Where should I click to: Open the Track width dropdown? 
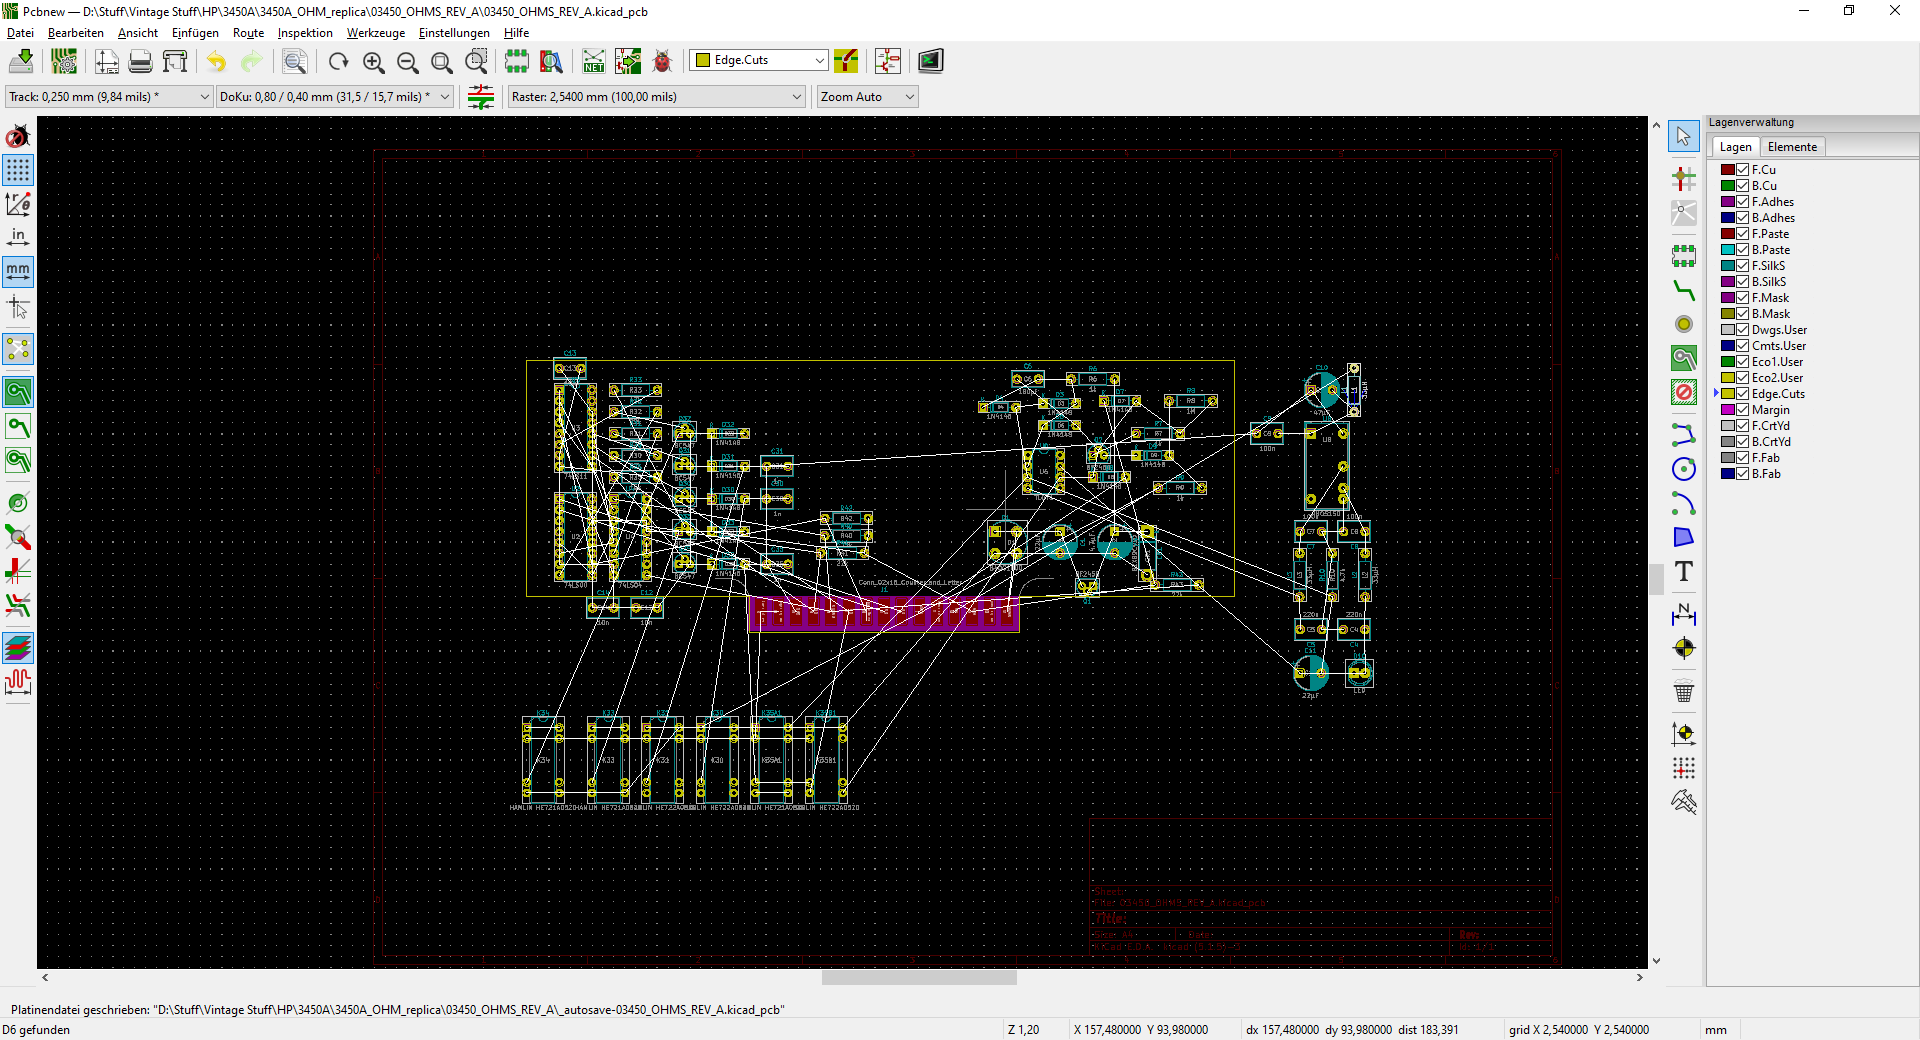pos(108,97)
